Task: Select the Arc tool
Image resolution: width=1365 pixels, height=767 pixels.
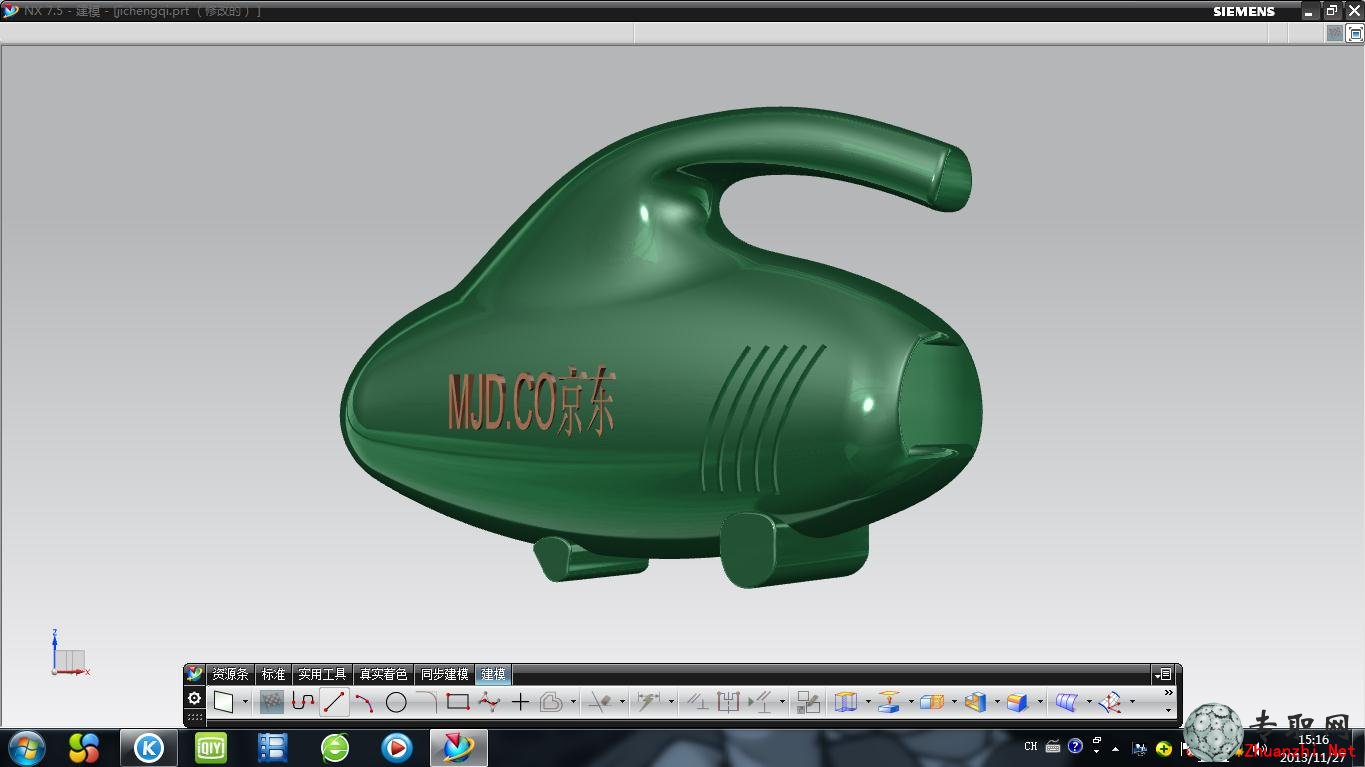Action: click(364, 702)
